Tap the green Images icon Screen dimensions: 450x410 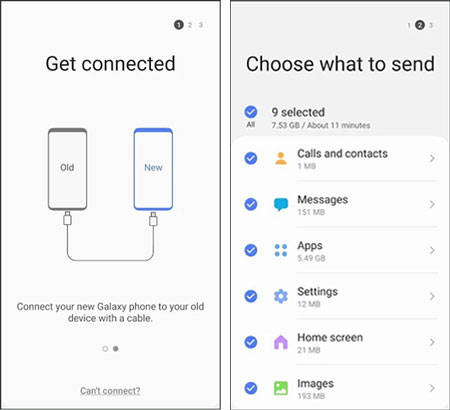281,388
